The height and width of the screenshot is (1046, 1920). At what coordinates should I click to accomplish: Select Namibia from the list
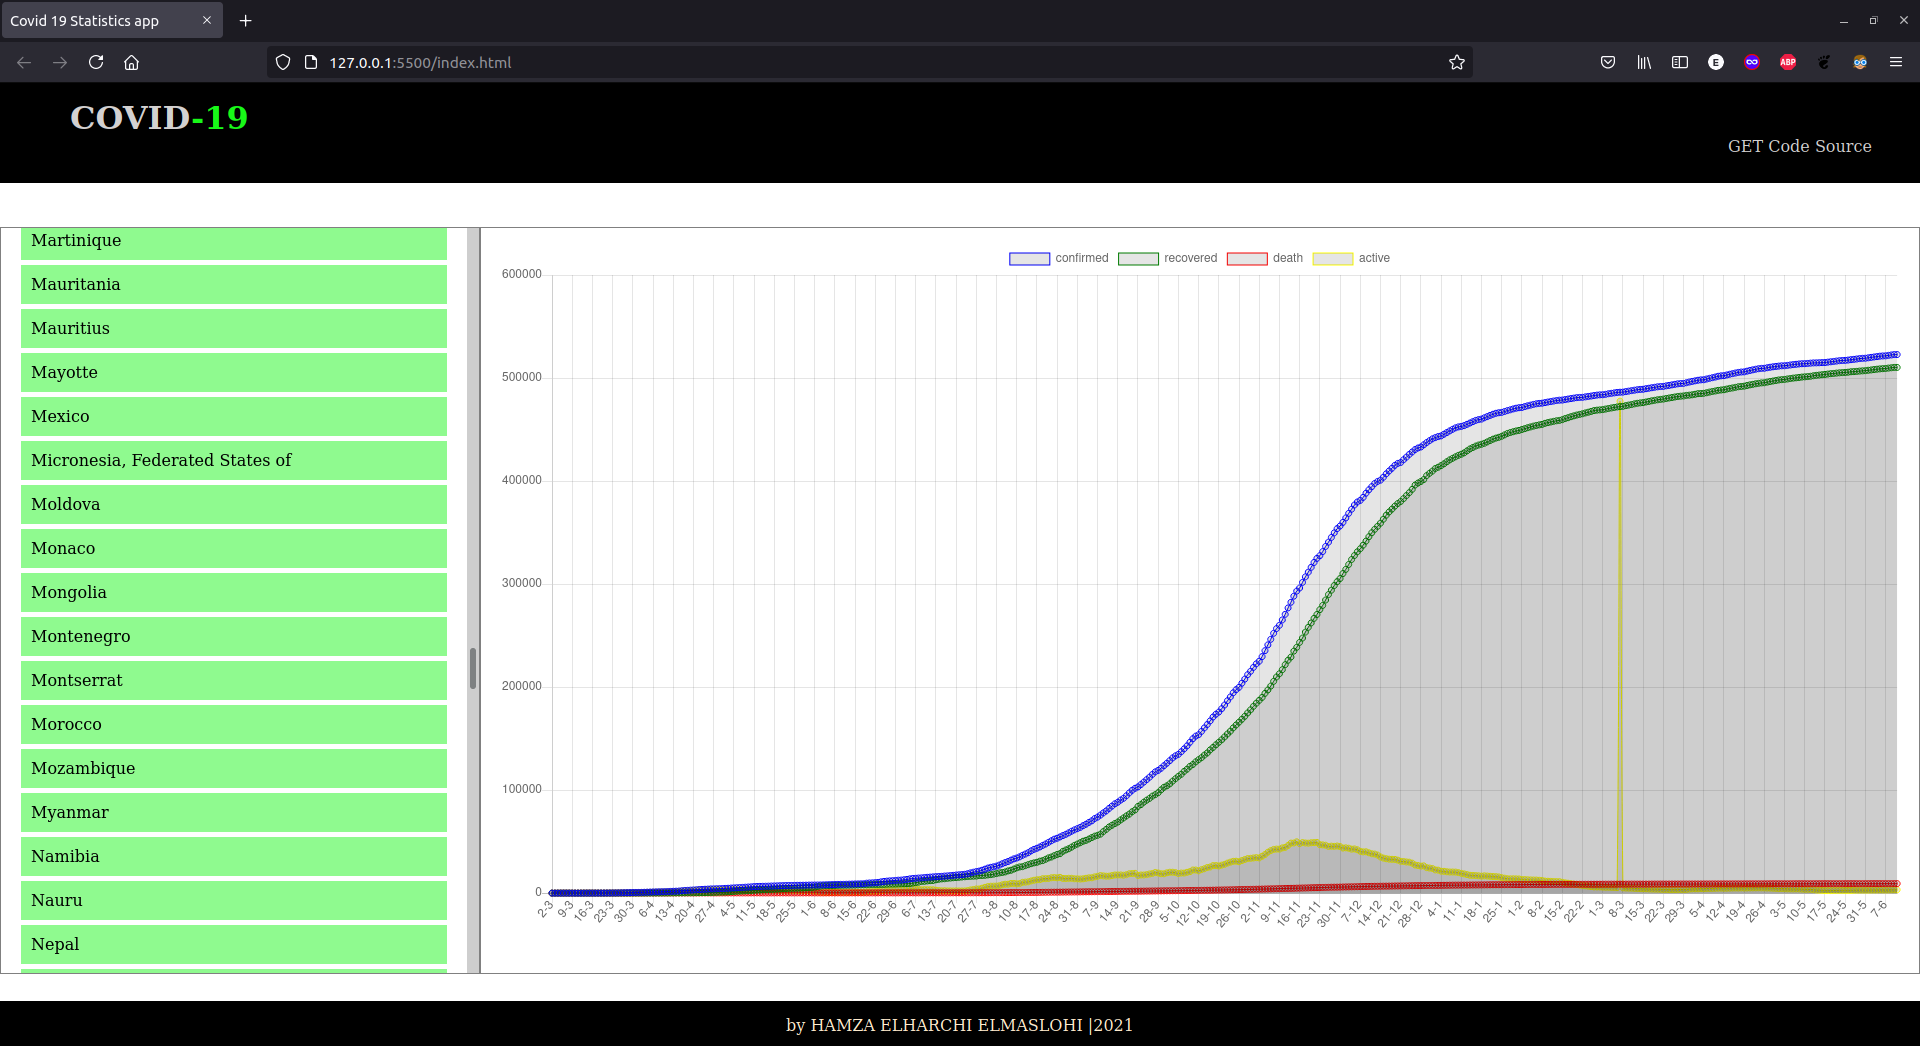pyautogui.click(x=234, y=856)
